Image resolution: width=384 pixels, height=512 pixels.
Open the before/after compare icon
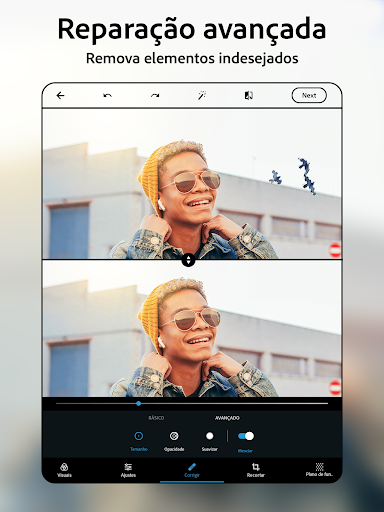coord(249,96)
